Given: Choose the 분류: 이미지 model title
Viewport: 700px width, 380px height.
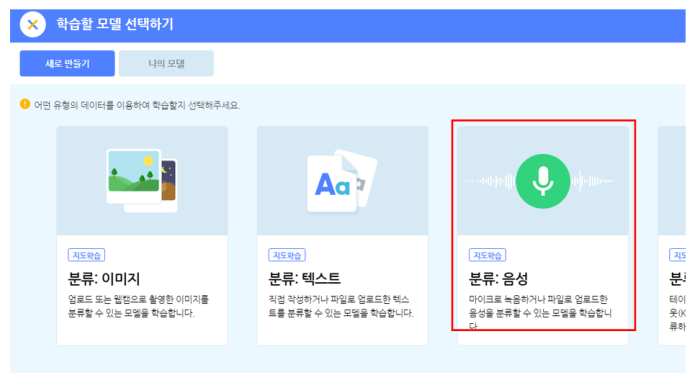Looking at the screenshot, I should pyautogui.click(x=104, y=279).
